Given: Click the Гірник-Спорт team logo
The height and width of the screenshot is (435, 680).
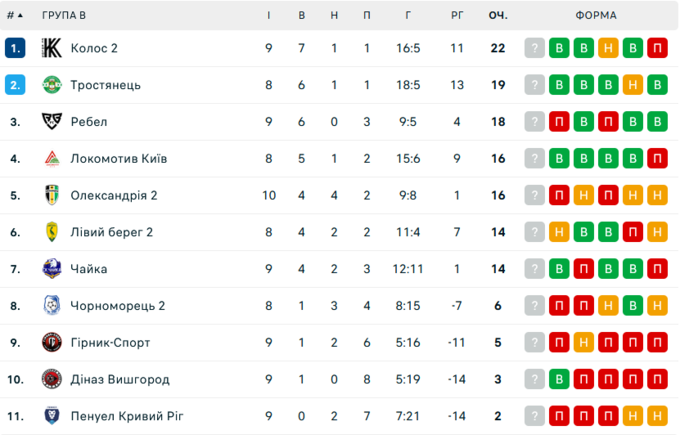Looking at the screenshot, I should click(52, 343).
